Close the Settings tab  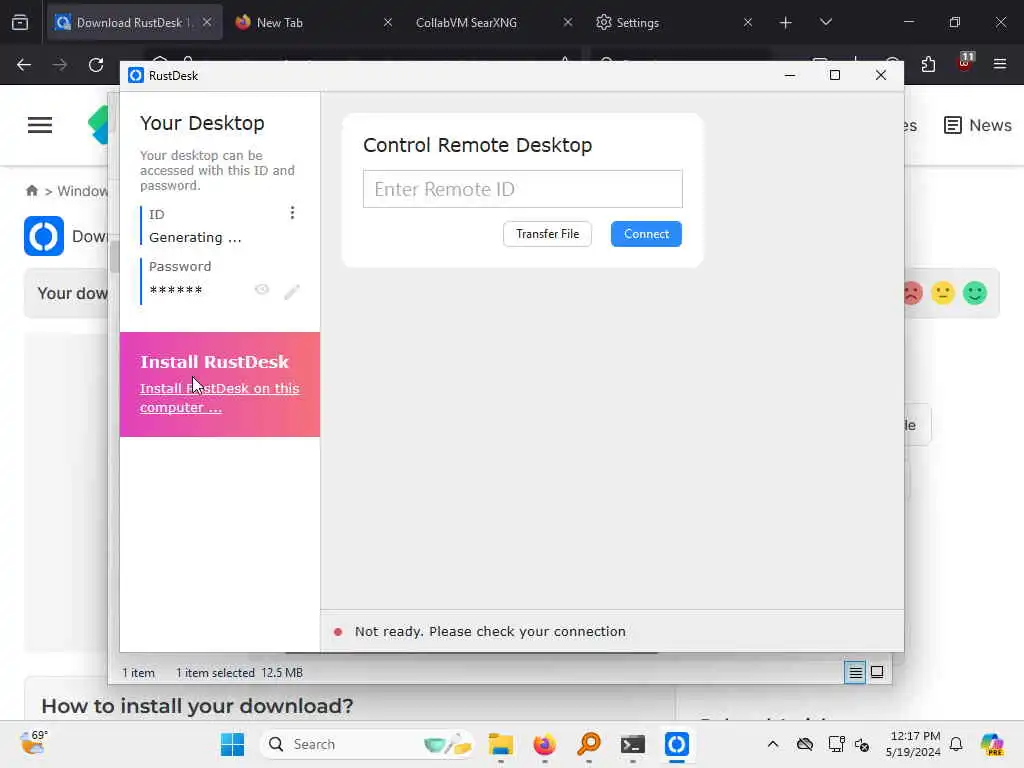[x=748, y=22]
